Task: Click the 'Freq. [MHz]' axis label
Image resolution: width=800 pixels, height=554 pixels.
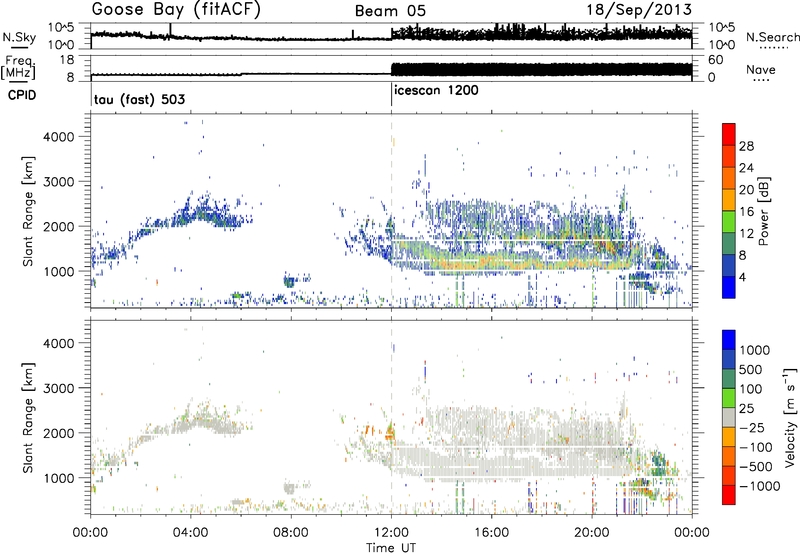Action: [18, 68]
